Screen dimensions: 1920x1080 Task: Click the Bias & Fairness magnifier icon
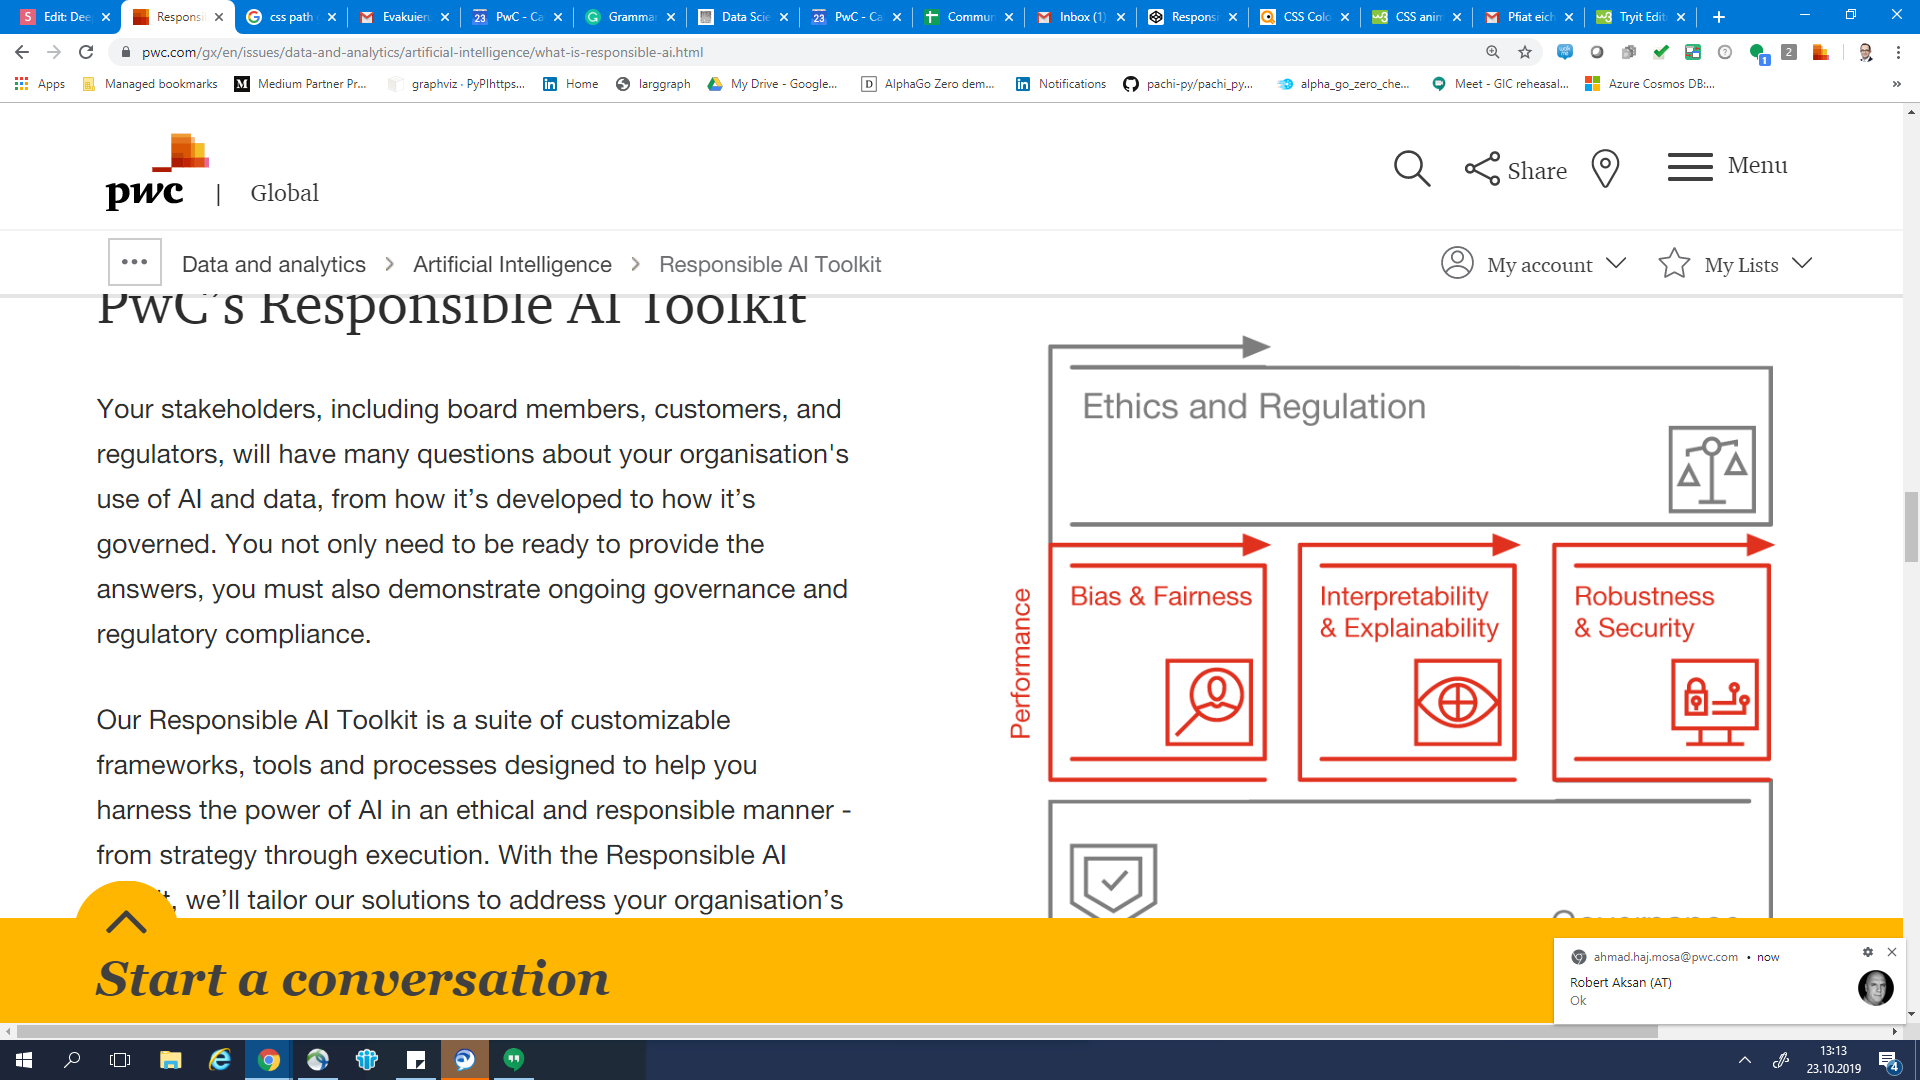[1208, 702]
